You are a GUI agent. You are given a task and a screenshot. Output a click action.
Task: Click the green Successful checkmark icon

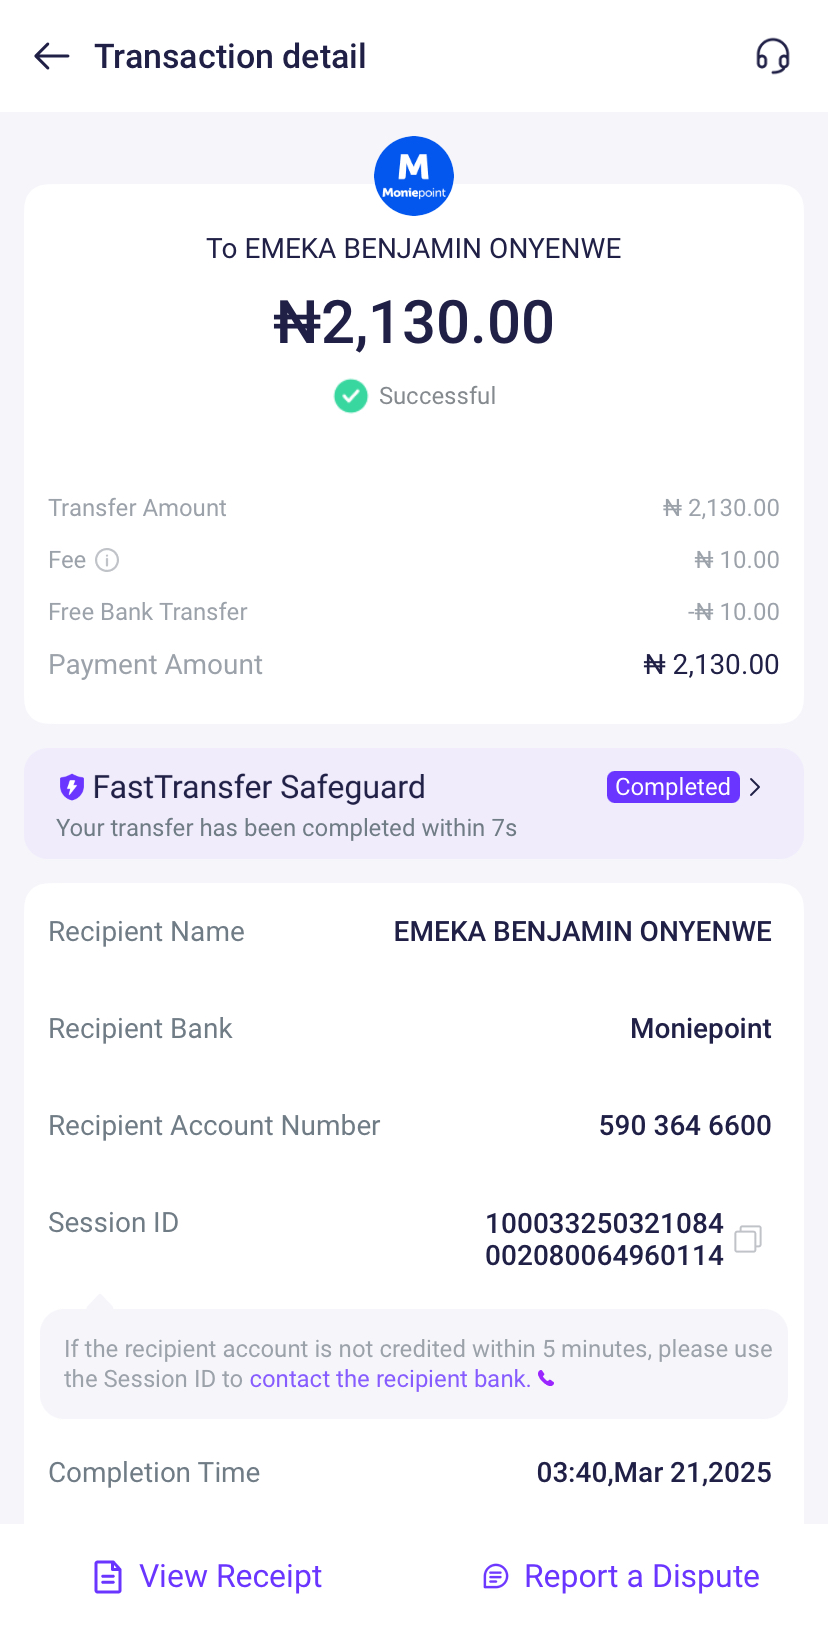(x=350, y=396)
